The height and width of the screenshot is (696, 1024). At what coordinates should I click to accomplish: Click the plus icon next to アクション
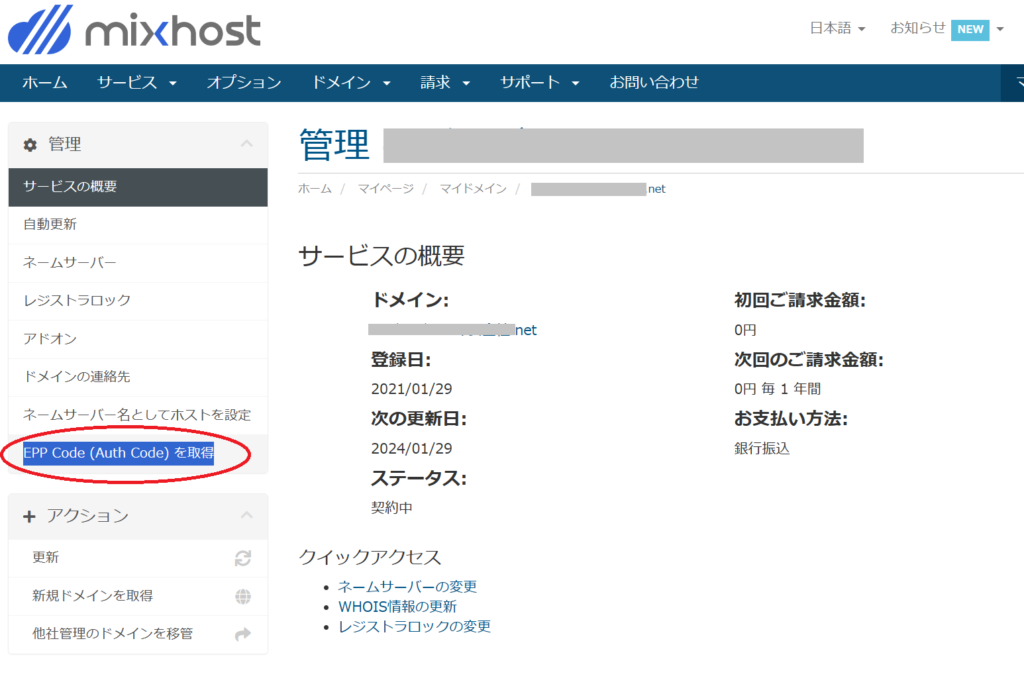pos(29,516)
